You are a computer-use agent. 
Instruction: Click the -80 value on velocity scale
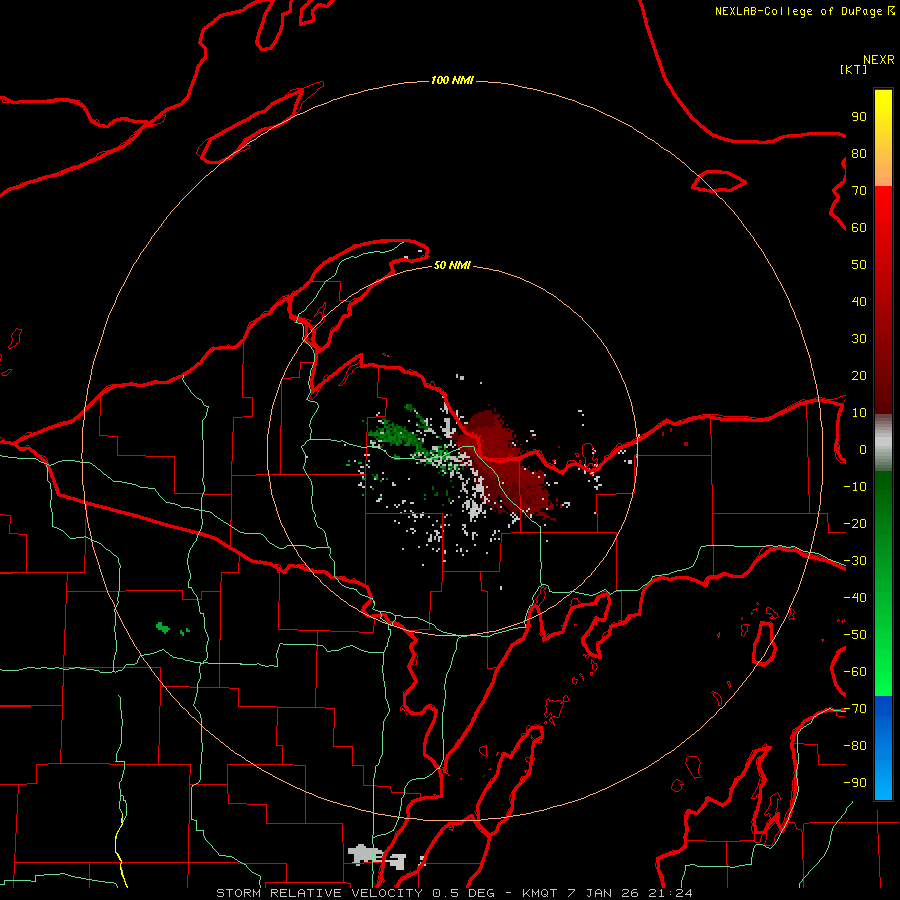(x=855, y=746)
